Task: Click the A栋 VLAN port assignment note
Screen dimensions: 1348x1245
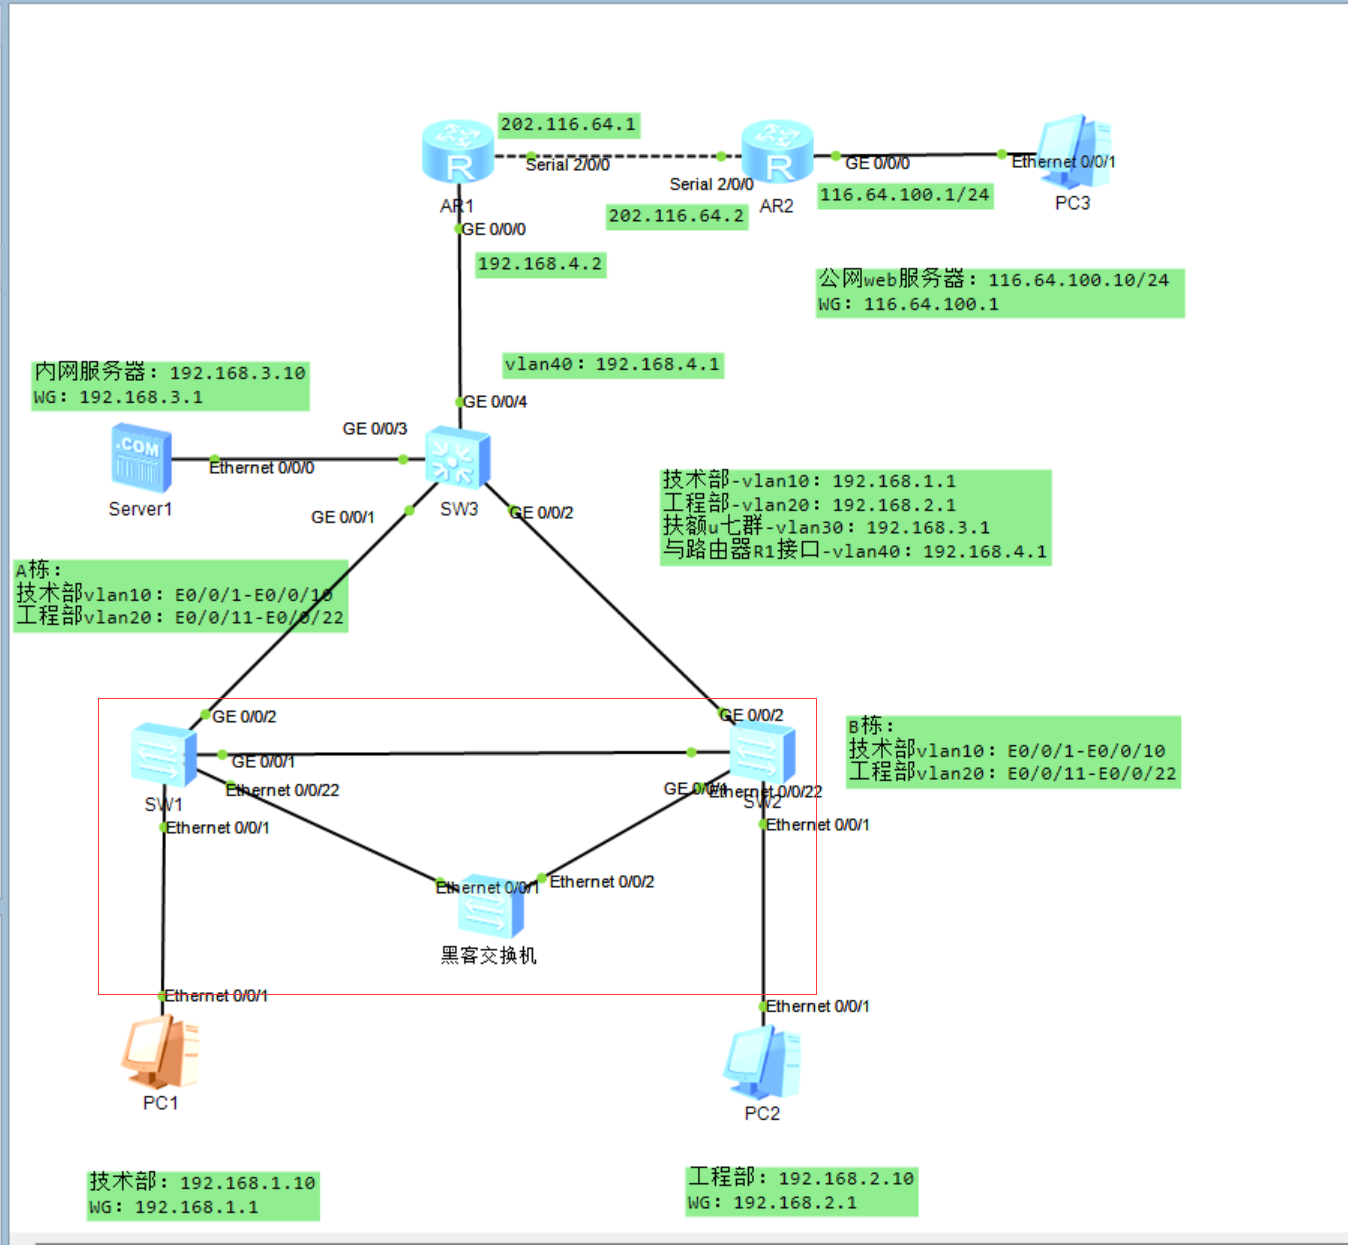Action: (x=180, y=596)
